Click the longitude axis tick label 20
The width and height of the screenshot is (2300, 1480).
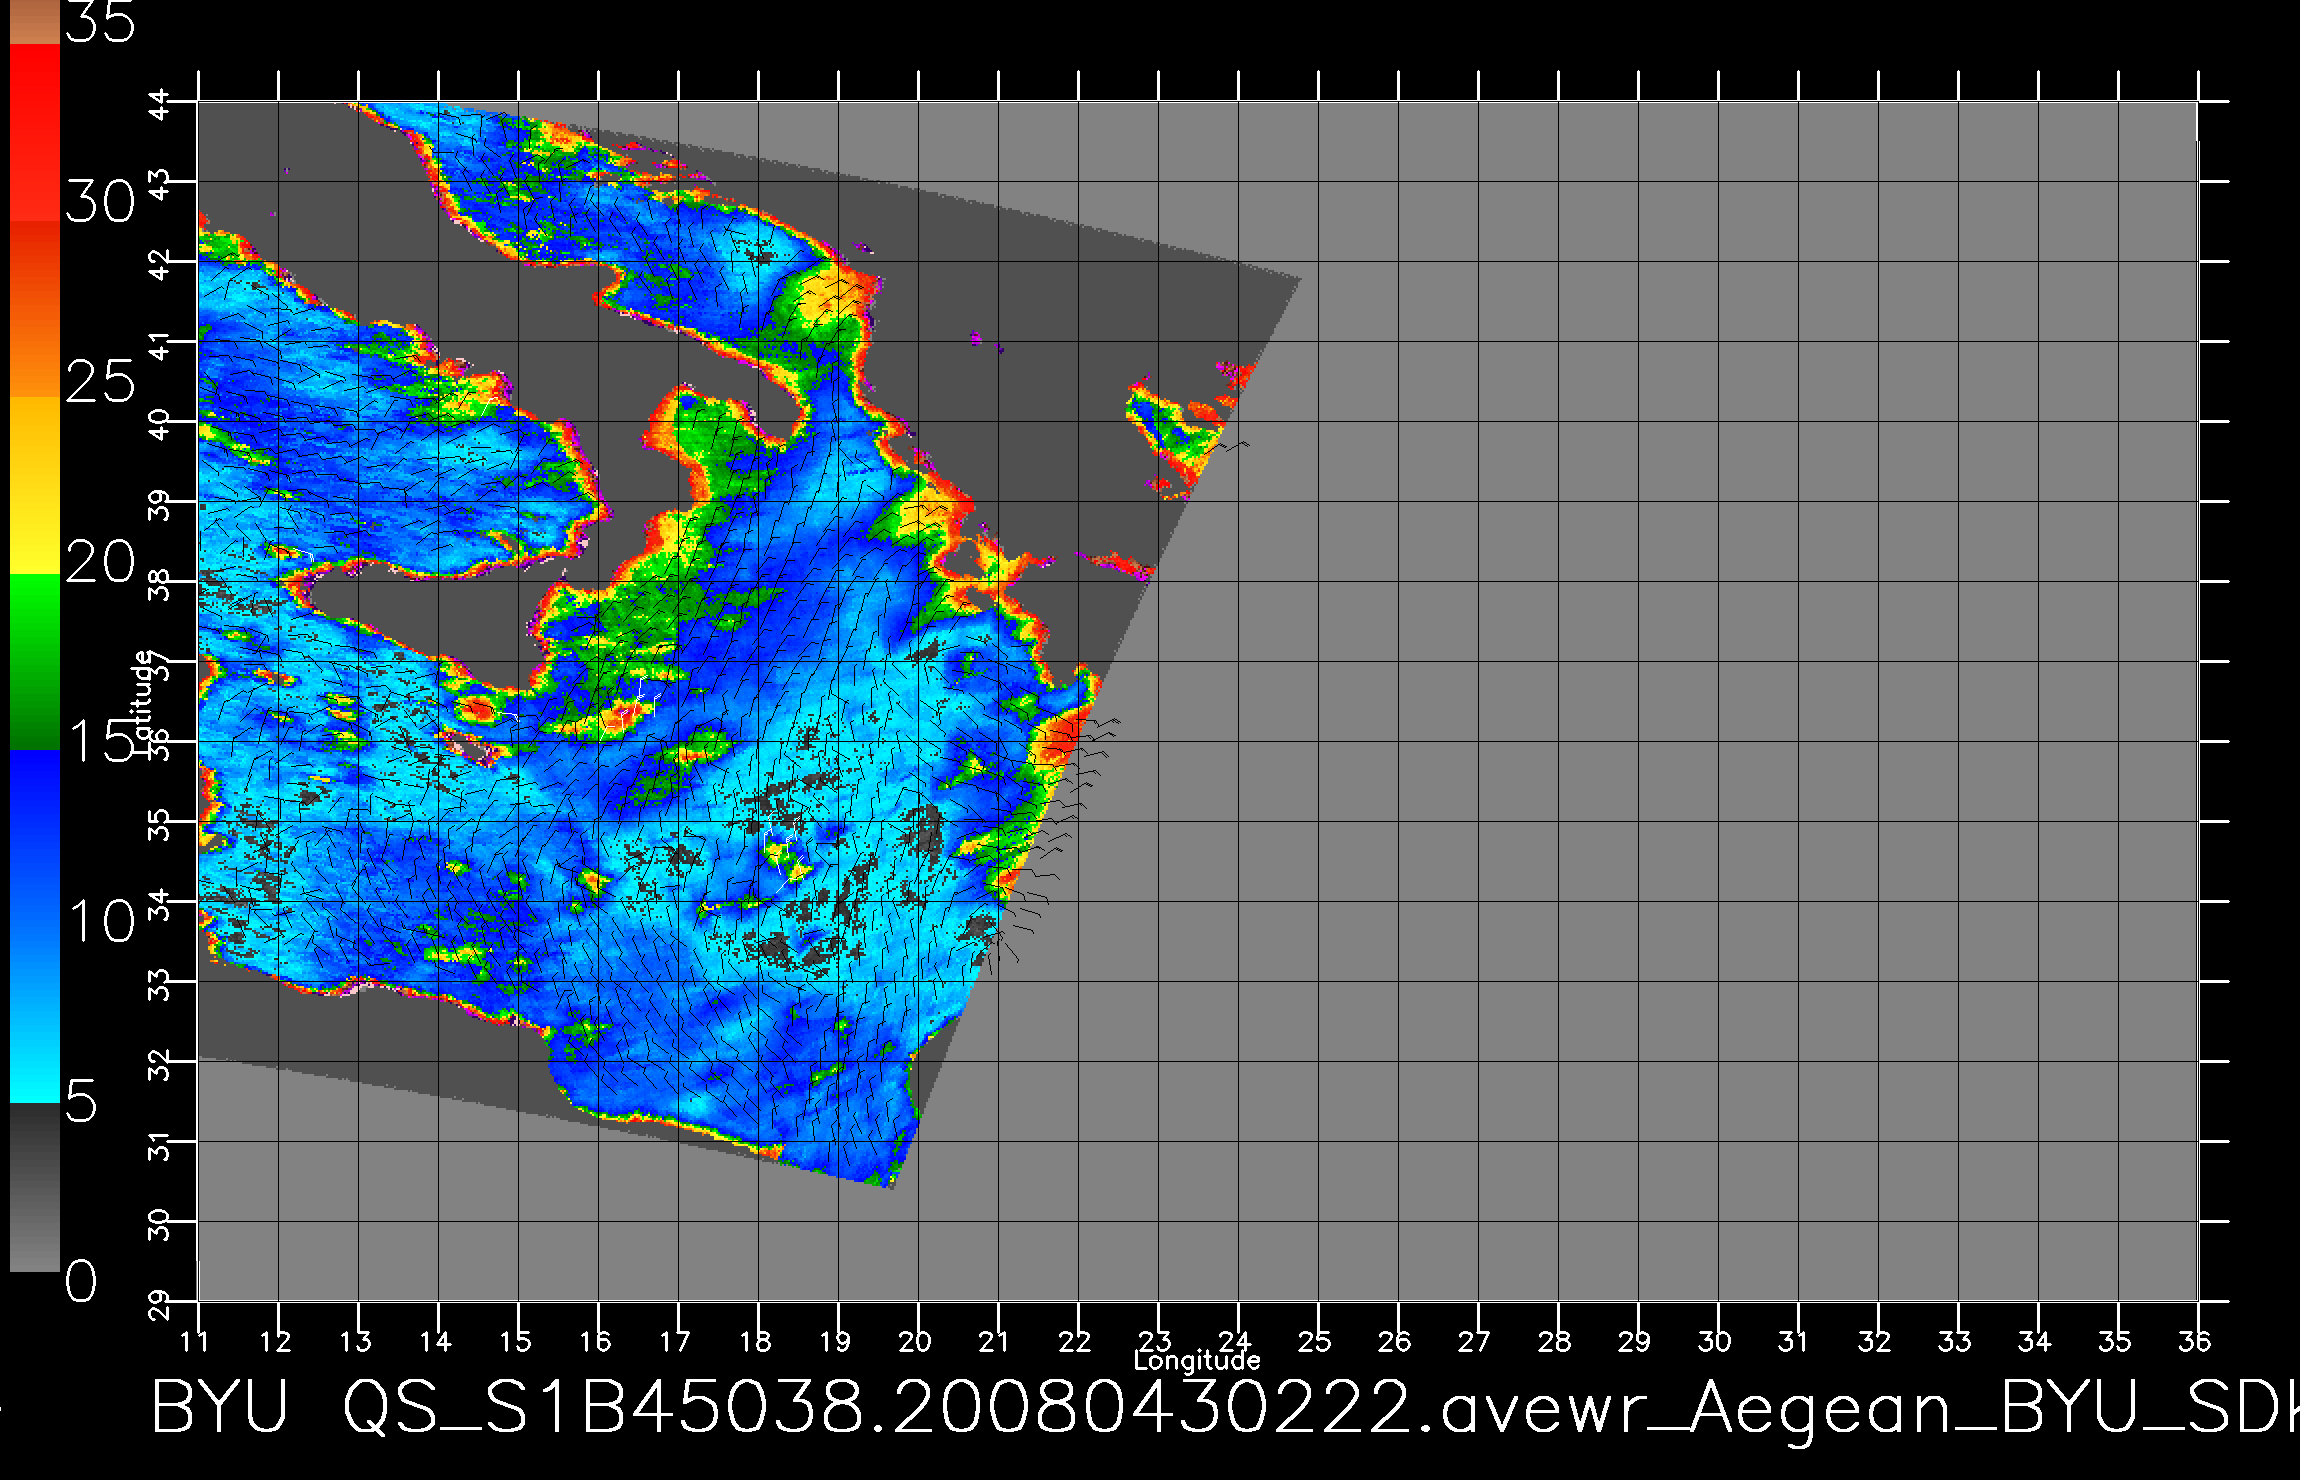point(915,1341)
